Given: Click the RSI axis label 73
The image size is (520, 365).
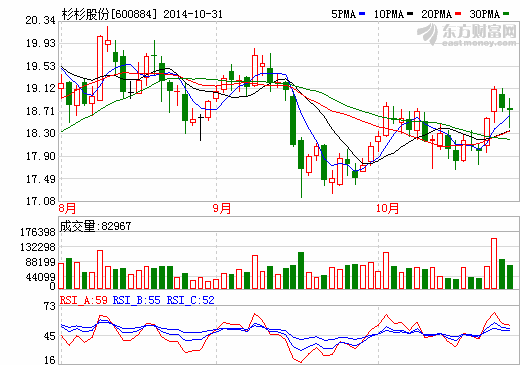Looking at the screenshot, I should (x=50, y=306).
